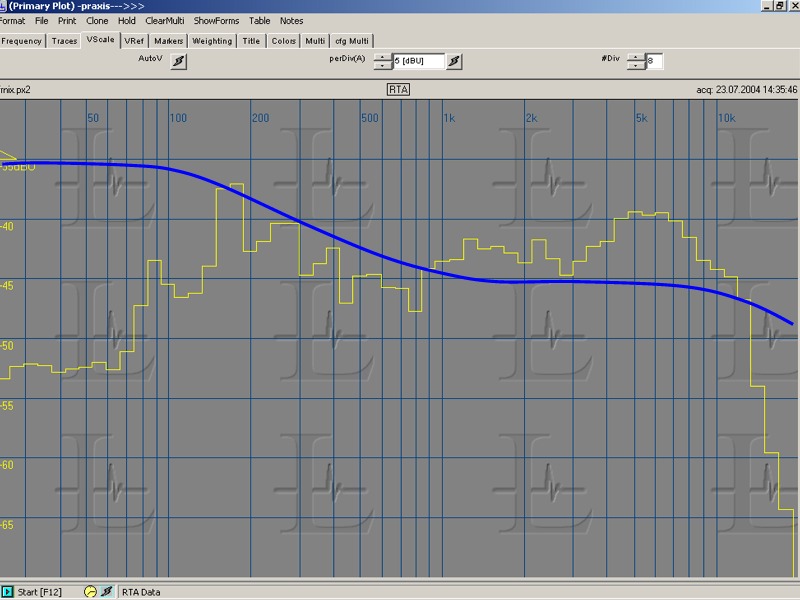
Task: Adjust the #Div stepper arrows
Action: 636,62
